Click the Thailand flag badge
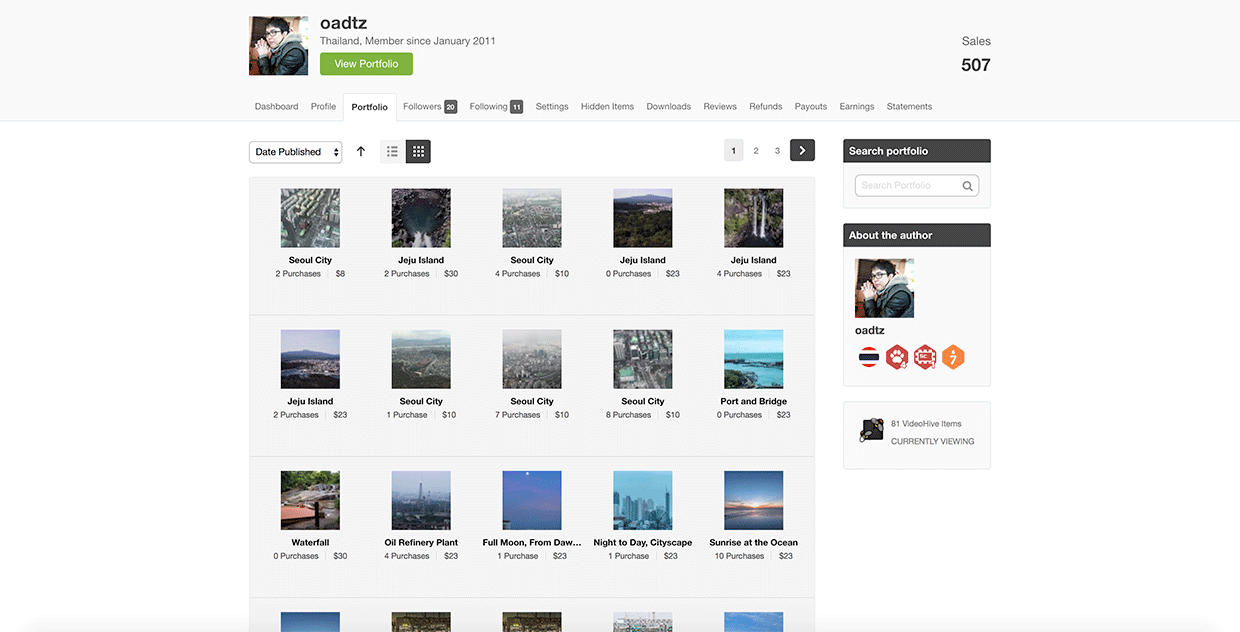The image size is (1240, 632). [x=869, y=357]
